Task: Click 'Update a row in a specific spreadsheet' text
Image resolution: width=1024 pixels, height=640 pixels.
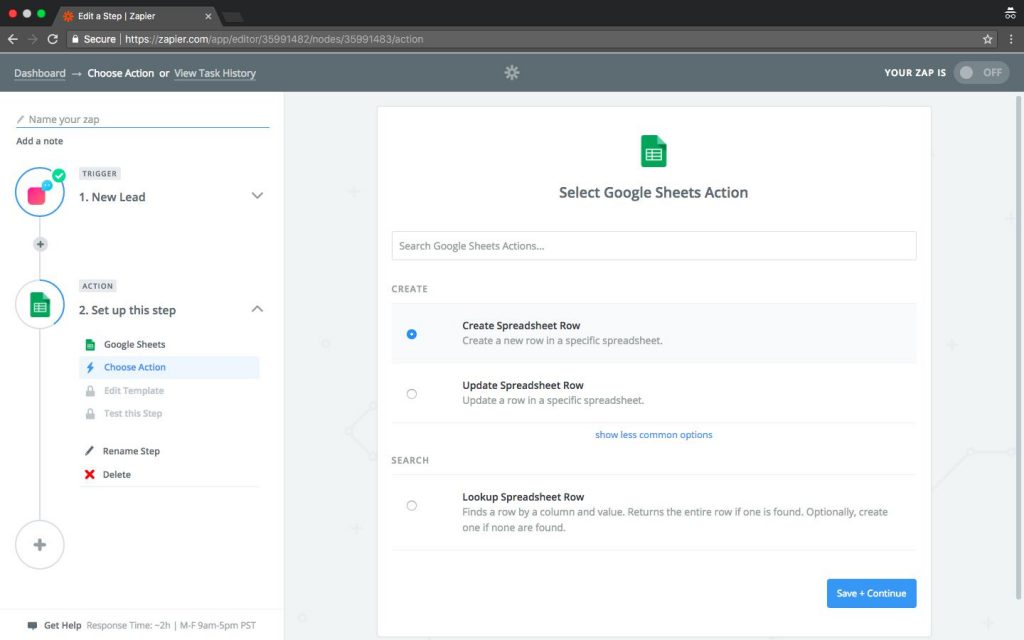Action: coord(553,400)
